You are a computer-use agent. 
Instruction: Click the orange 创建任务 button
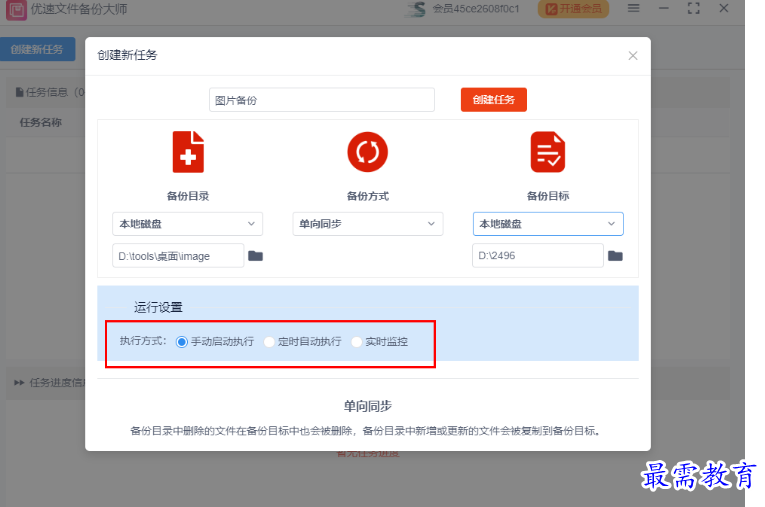[x=493, y=100]
